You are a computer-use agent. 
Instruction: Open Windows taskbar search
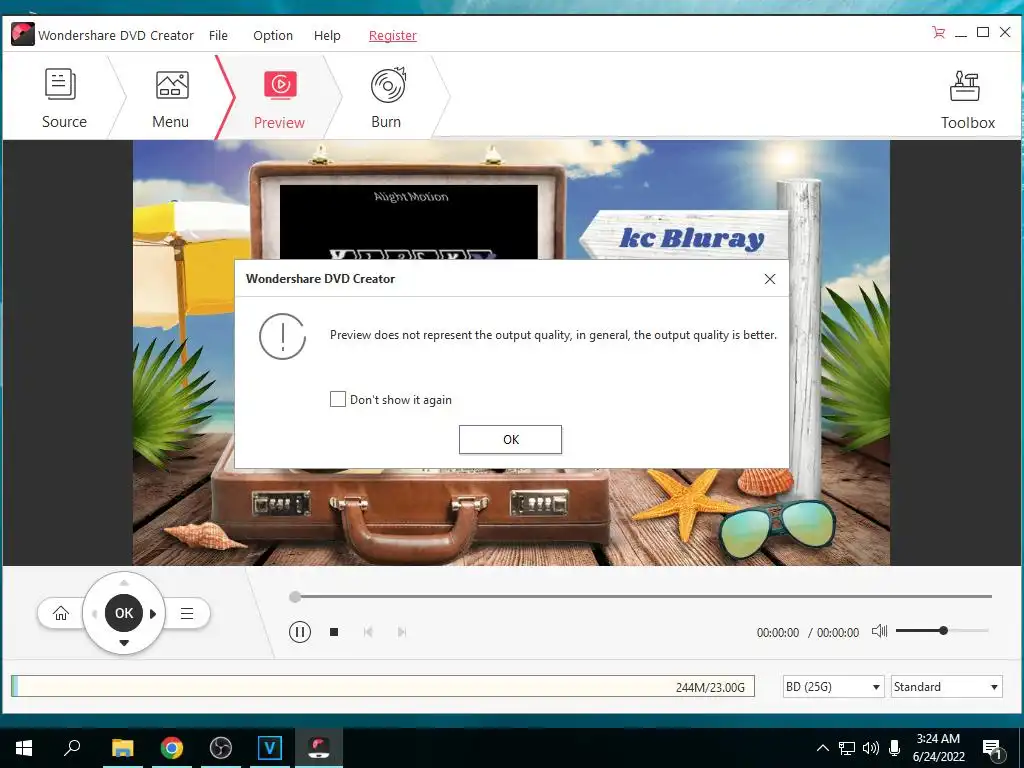(x=72, y=748)
